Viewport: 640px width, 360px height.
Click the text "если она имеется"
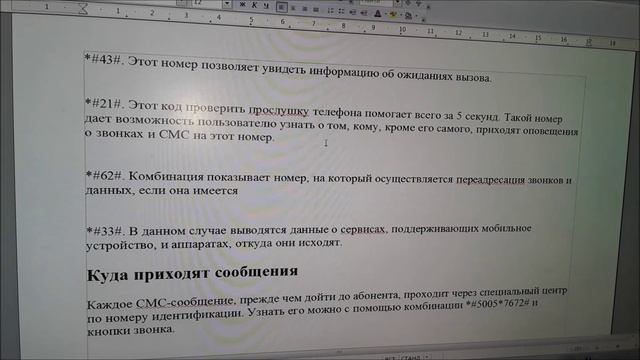188,191
